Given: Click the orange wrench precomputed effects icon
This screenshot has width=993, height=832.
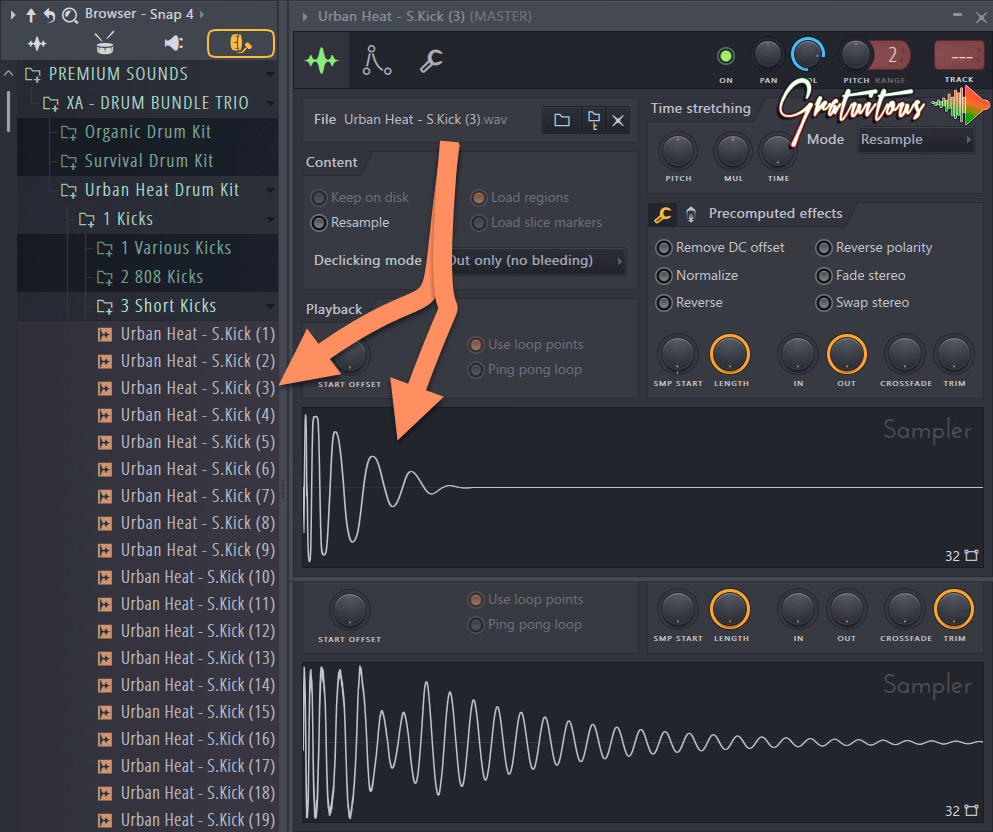Looking at the screenshot, I should [x=663, y=215].
